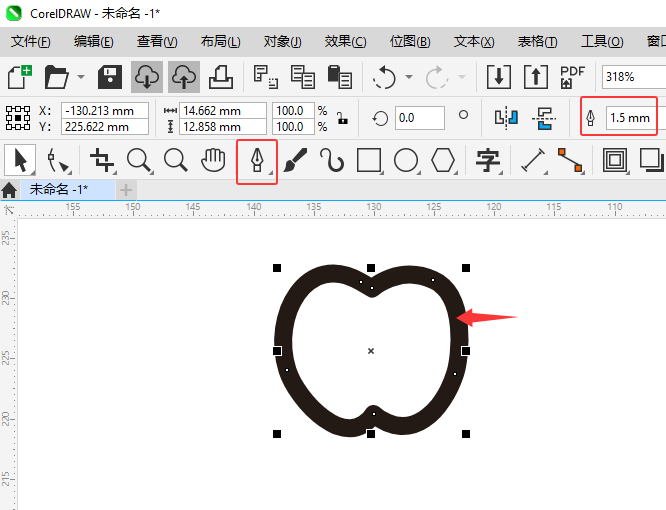Click the Paste clipboard icon
666x510 pixels.
click(x=339, y=77)
